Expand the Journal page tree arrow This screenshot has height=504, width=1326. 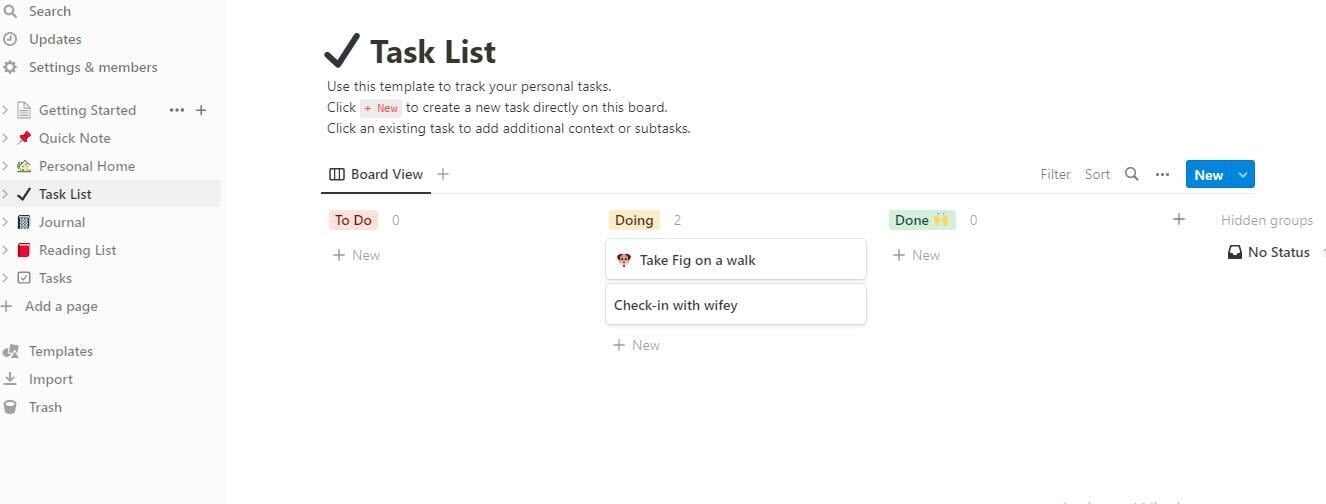5,222
